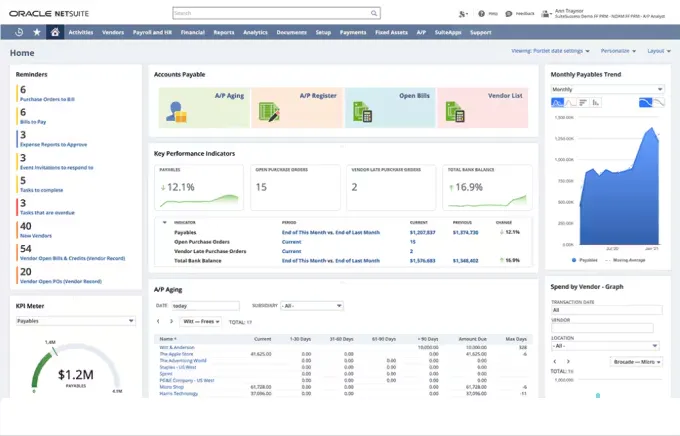Click the Bills to Pay reminder link
The width and height of the screenshot is (680, 436).
pos(34,122)
